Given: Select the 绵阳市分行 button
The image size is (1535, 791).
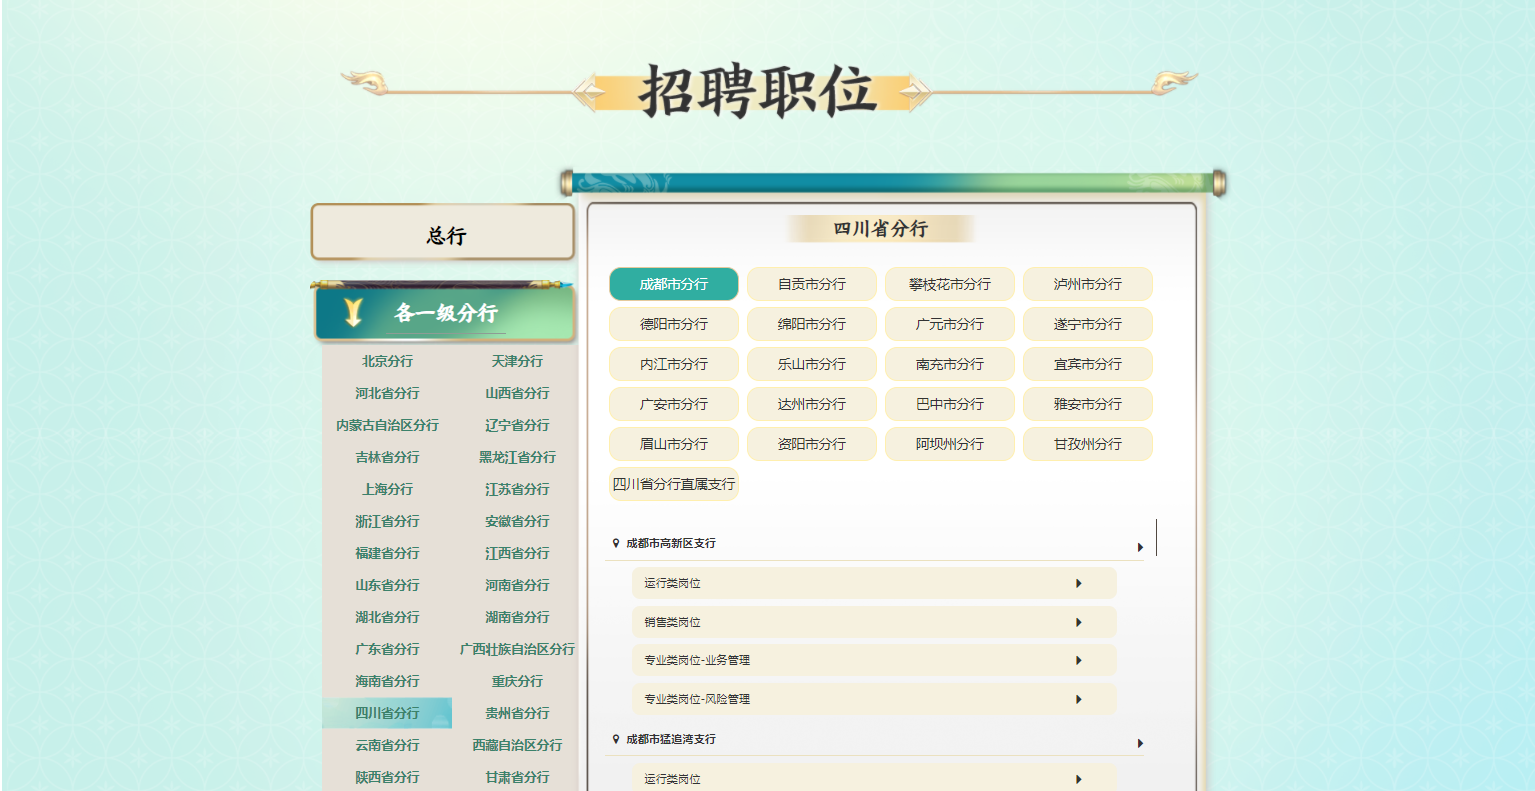Looking at the screenshot, I should 812,324.
